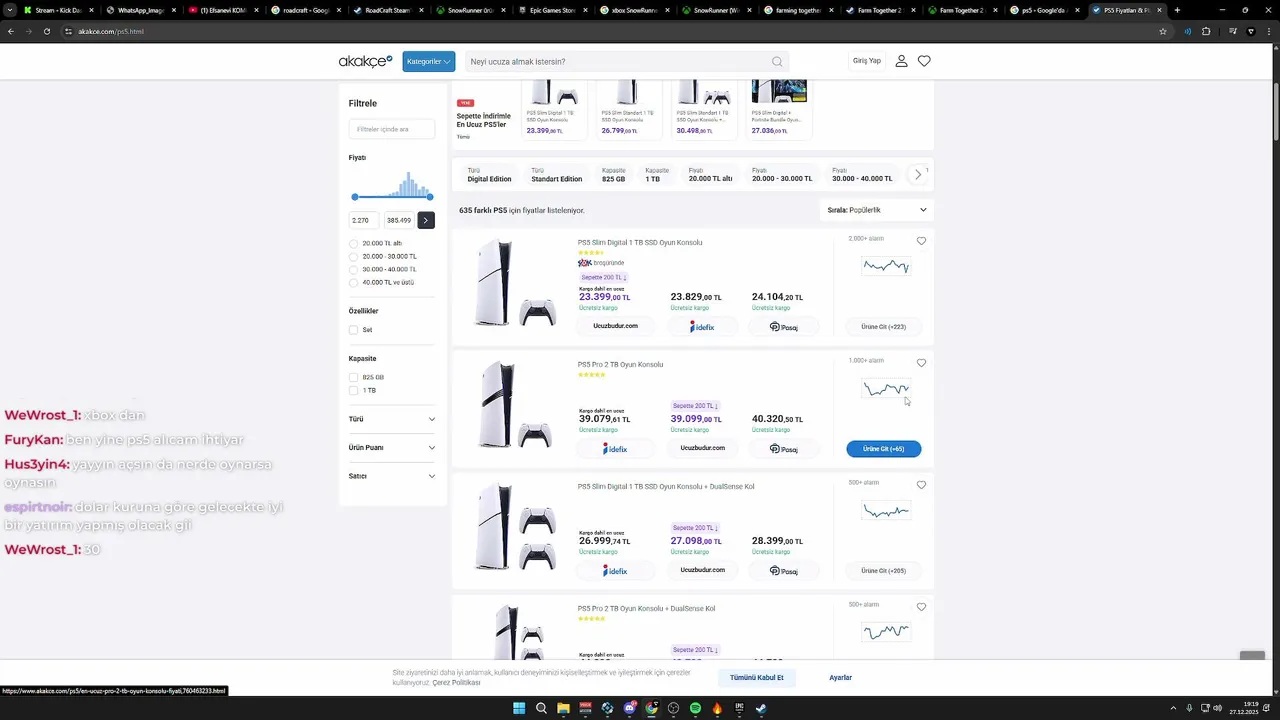The height and width of the screenshot is (720, 1280).
Task: Open Windows Start menu
Action: click(x=519, y=708)
